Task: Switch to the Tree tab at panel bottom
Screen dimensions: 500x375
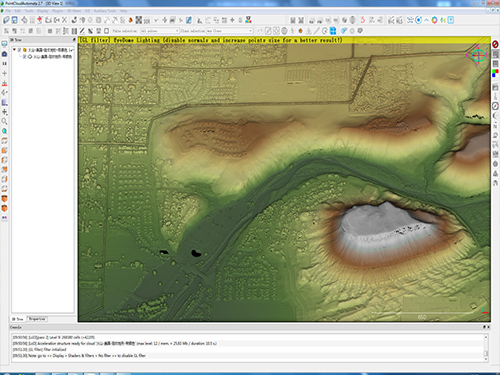Action: tap(18, 319)
